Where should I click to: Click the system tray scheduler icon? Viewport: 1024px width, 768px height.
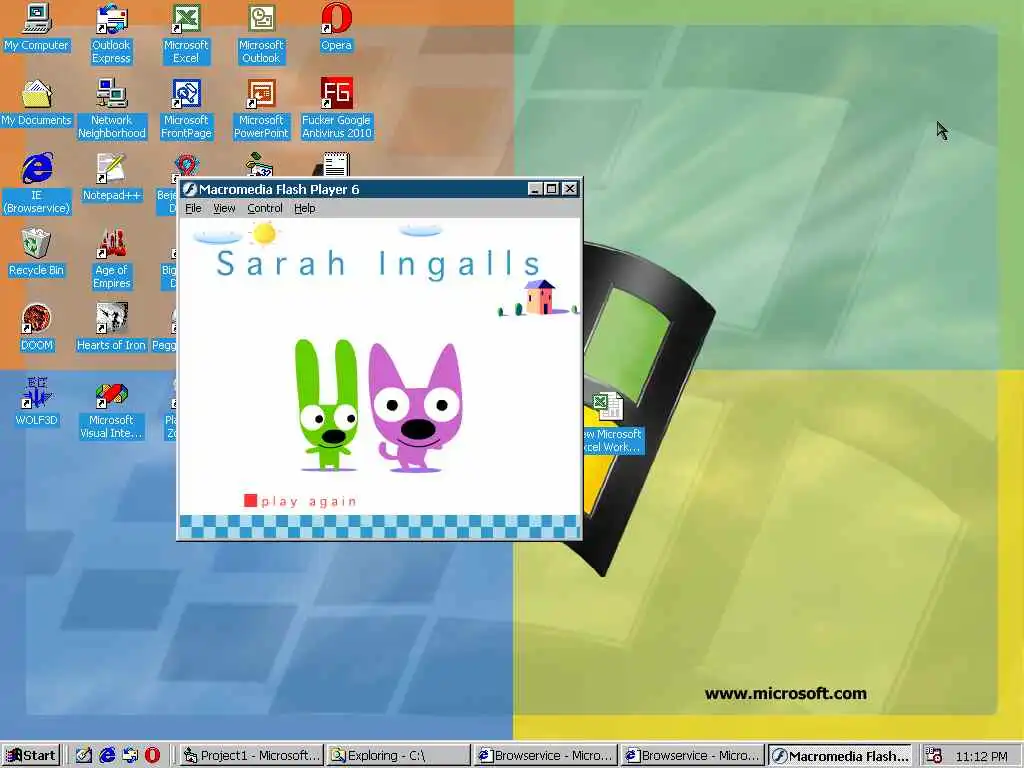pyautogui.click(x=935, y=756)
